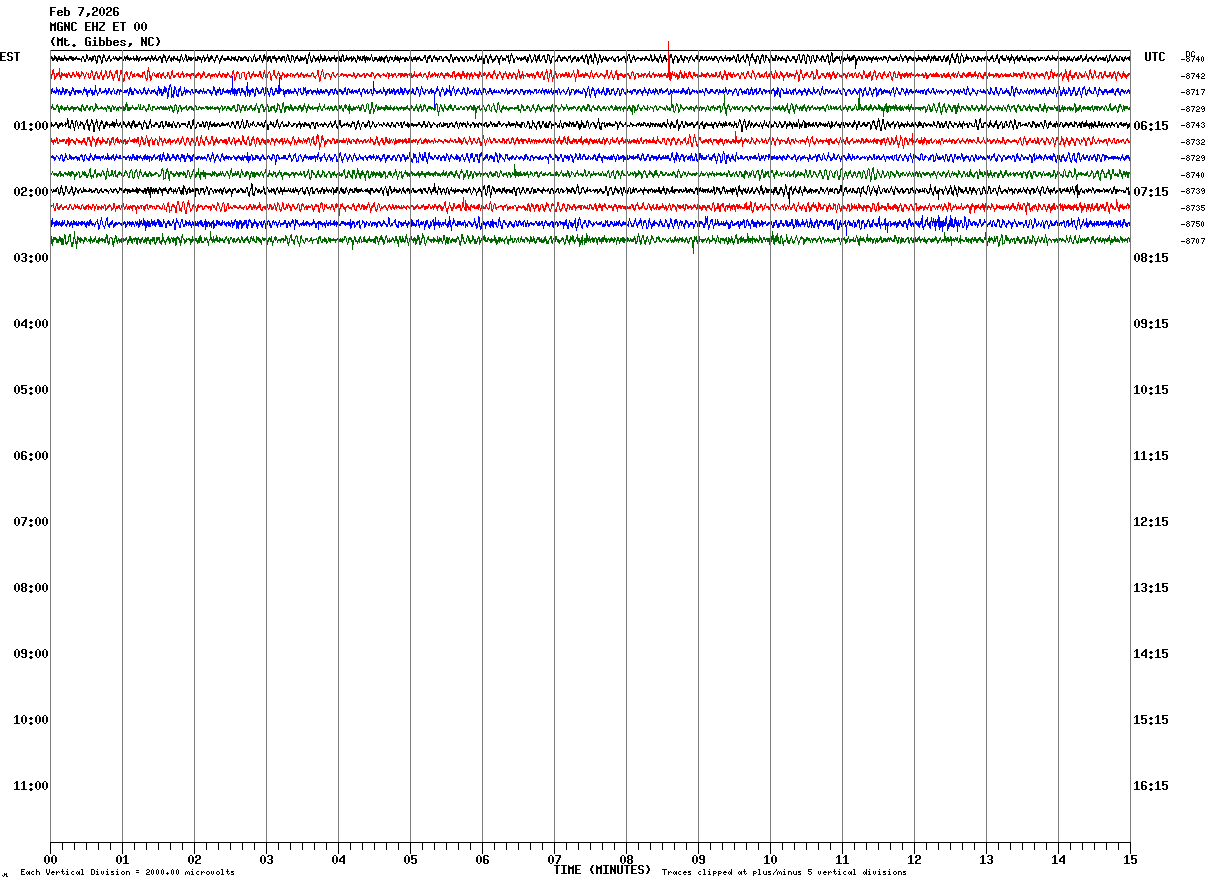Click the 06:15 UTC time label

(x=1151, y=126)
